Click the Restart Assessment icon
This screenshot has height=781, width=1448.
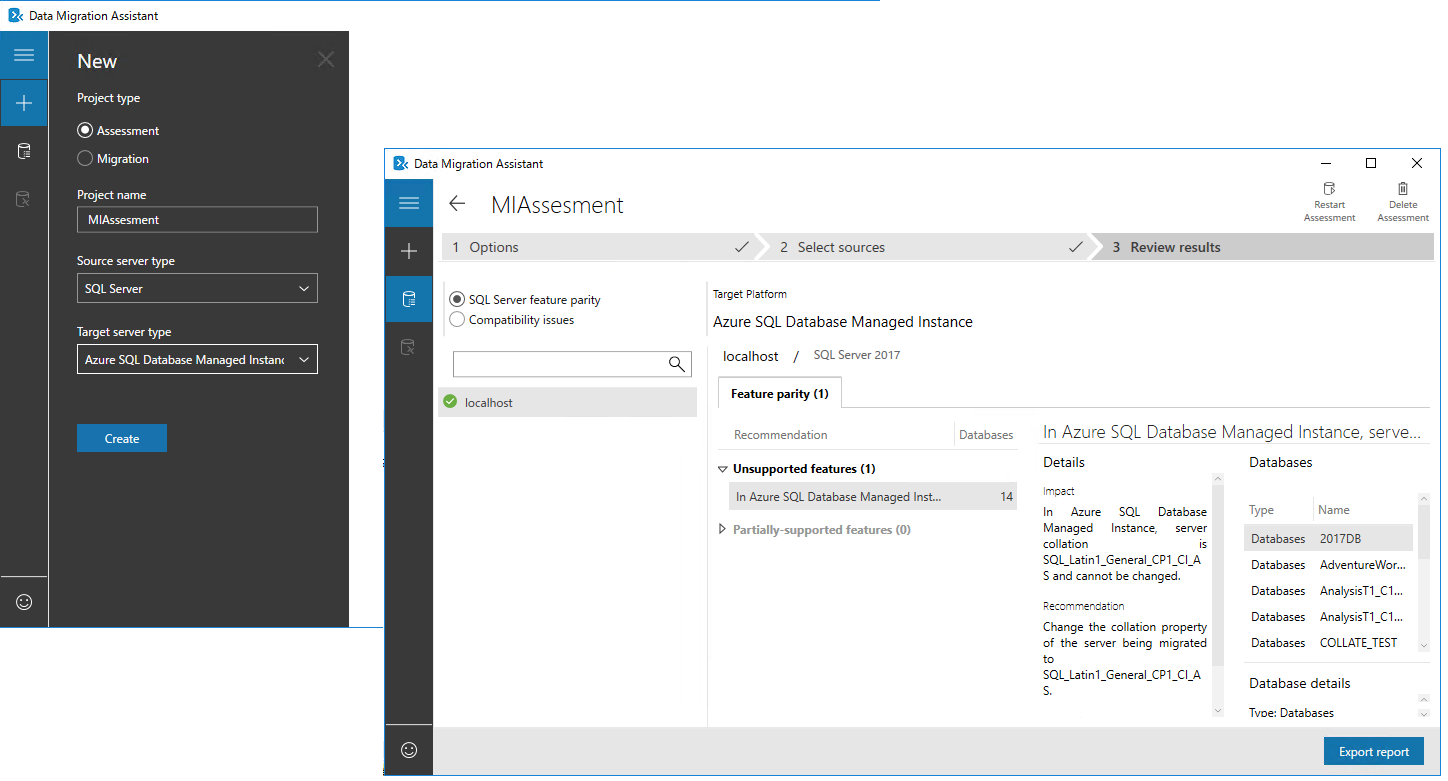click(x=1329, y=189)
